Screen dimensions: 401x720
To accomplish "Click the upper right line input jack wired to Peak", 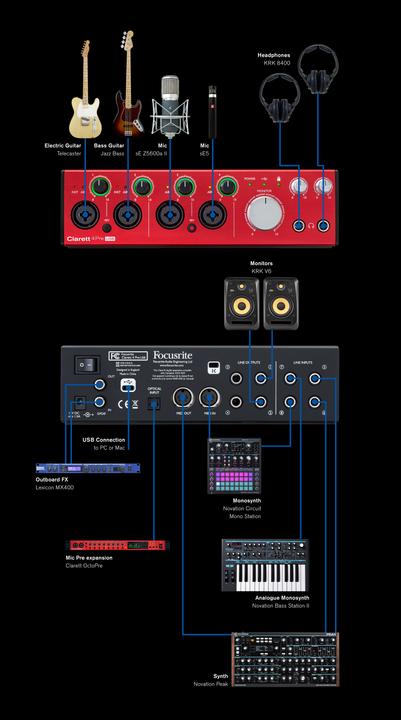I will tap(314, 378).
